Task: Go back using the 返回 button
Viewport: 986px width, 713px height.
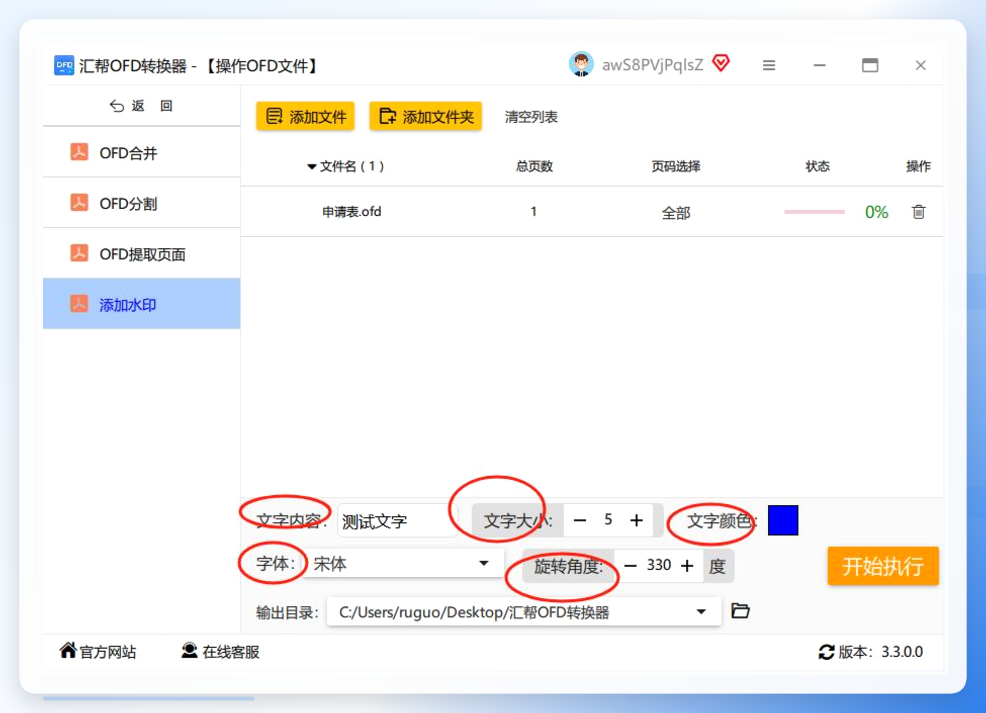Action: [141, 106]
